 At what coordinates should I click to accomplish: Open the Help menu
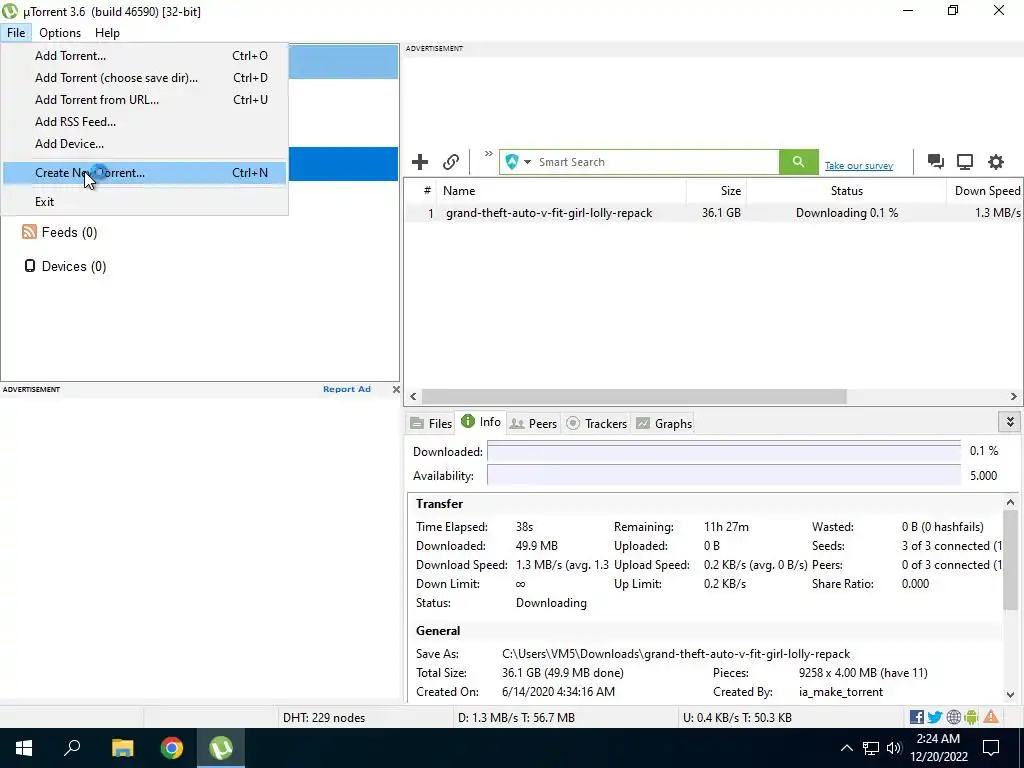point(107,33)
